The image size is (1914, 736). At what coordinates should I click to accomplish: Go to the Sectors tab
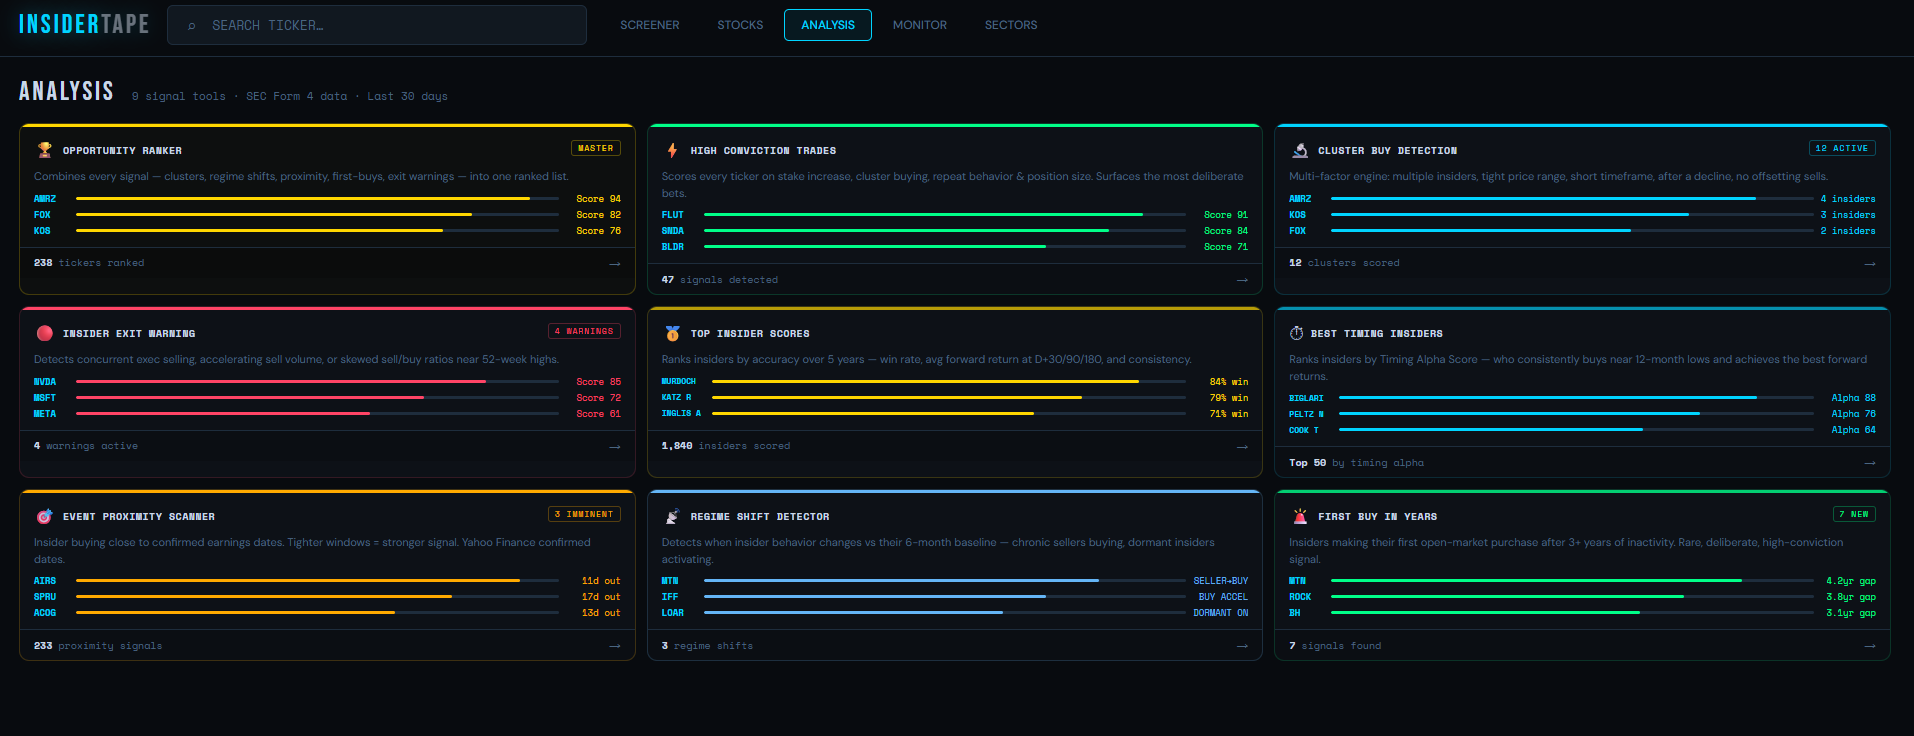pos(1010,25)
